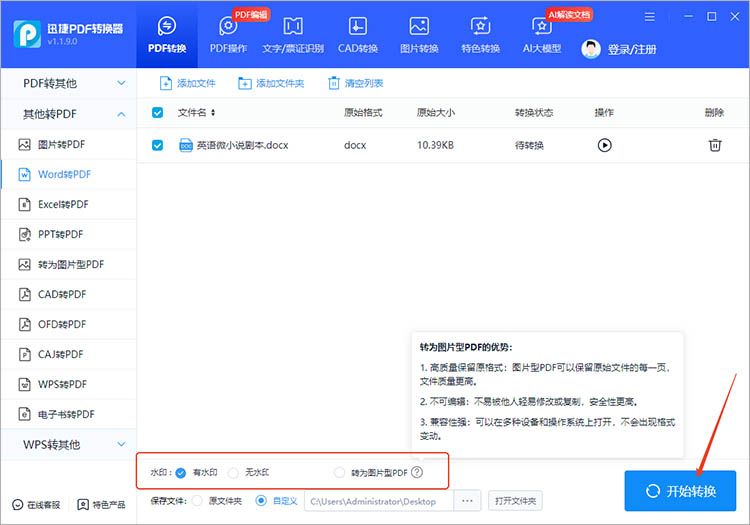The image size is (750, 525).
Task: Click the 英语微小说剧本.docx file name
Action: click(243, 145)
